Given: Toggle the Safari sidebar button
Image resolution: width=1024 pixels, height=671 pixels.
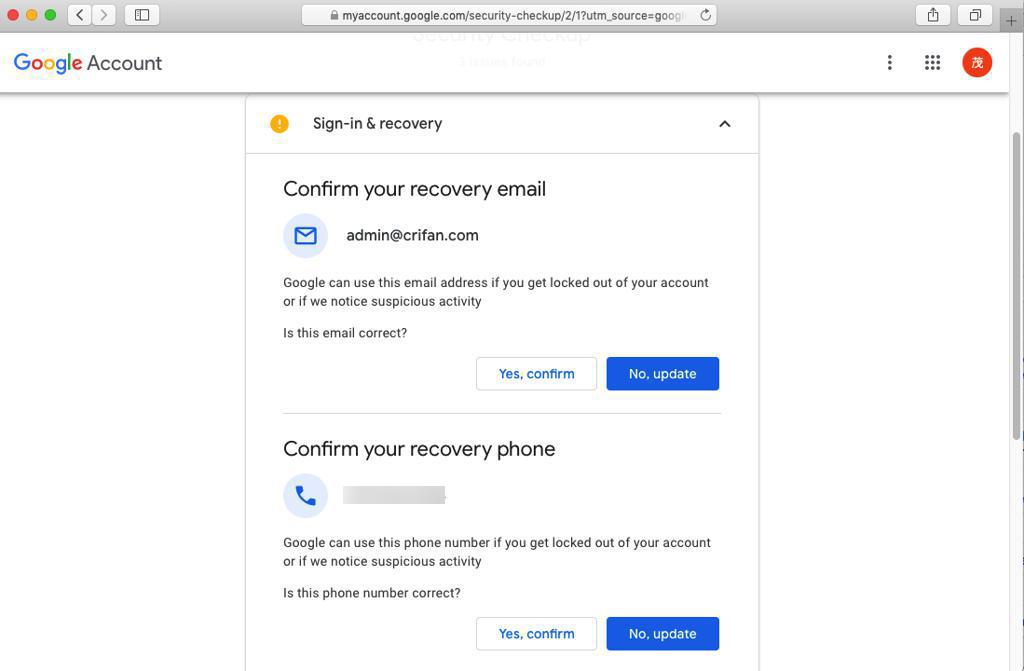Looking at the screenshot, I should 142,15.
